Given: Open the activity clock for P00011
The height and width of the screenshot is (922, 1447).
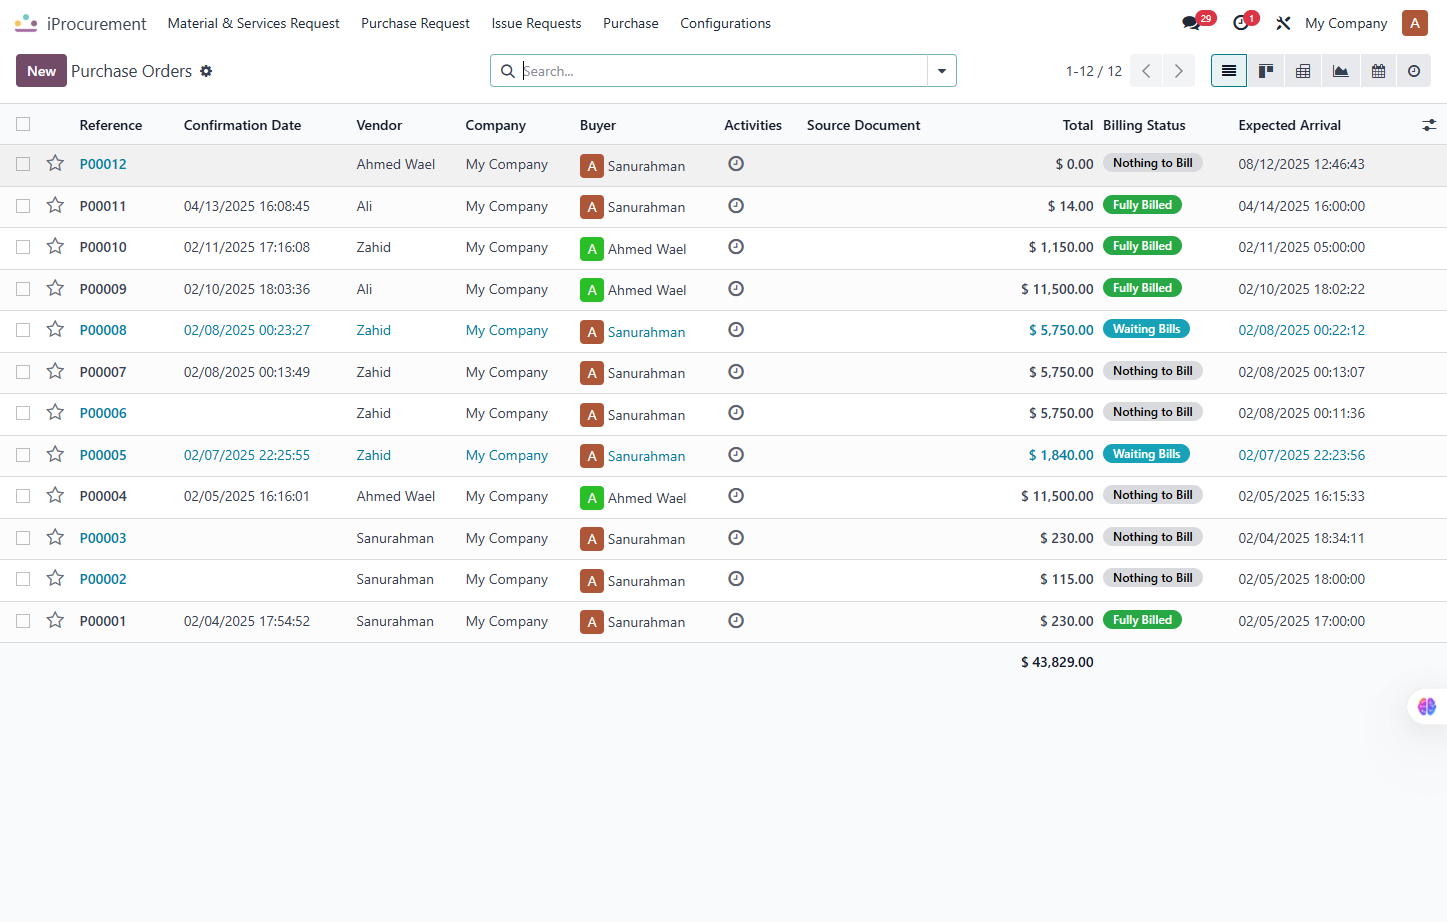Looking at the screenshot, I should (x=736, y=205).
